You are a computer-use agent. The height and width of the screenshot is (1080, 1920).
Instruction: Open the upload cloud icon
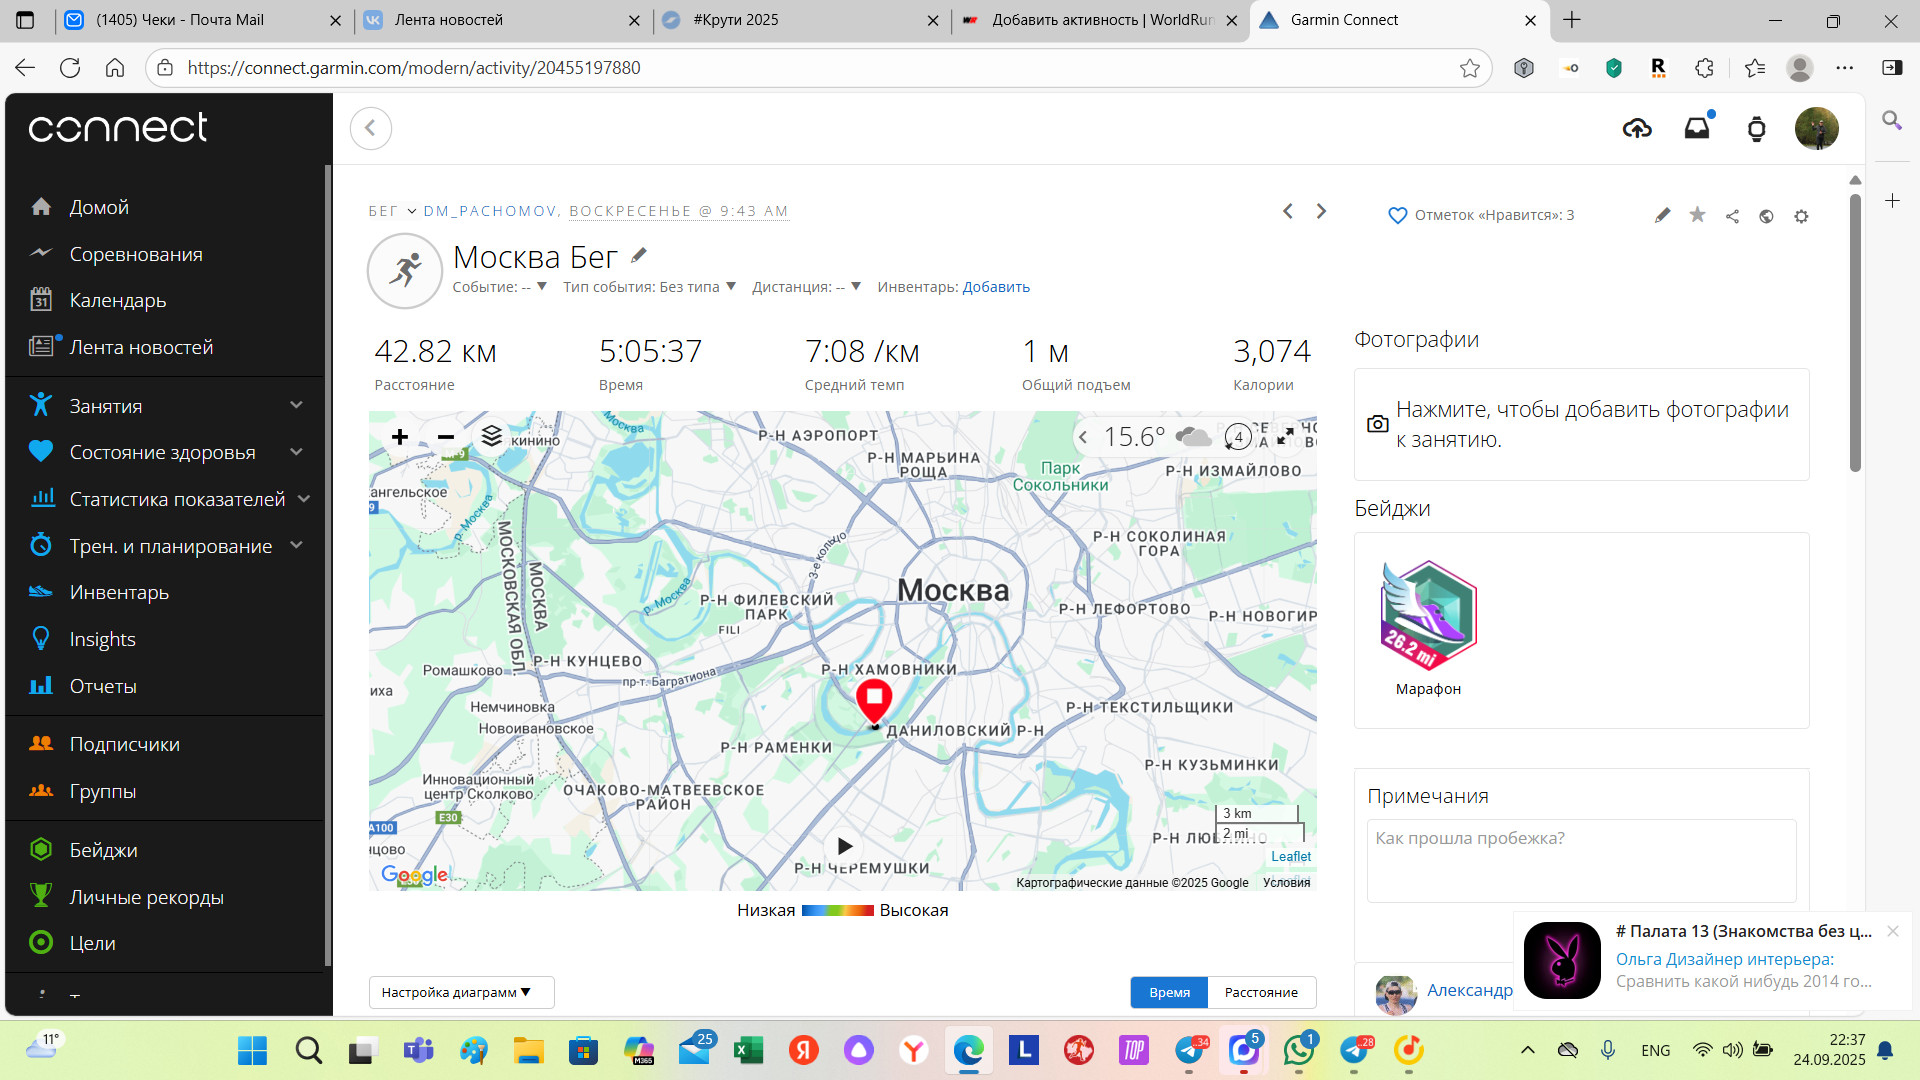point(1637,128)
